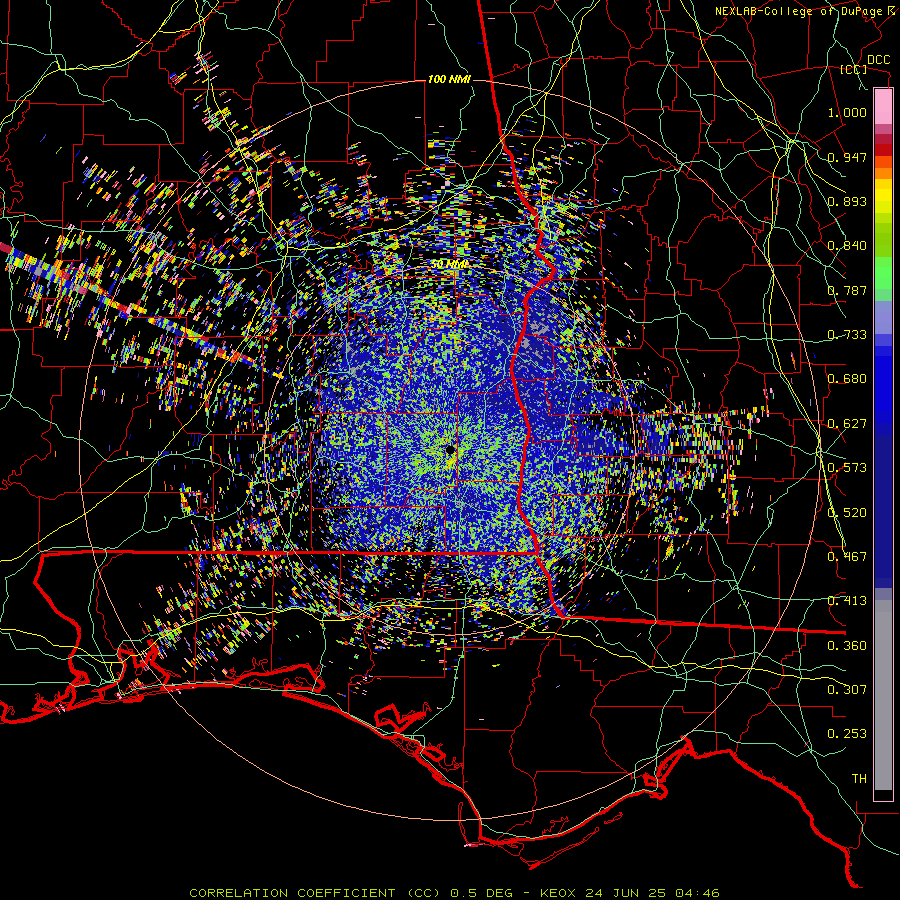The height and width of the screenshot is (900, 900).
Task: Click the pink top segment of color bar
Action: pos(883,107)
